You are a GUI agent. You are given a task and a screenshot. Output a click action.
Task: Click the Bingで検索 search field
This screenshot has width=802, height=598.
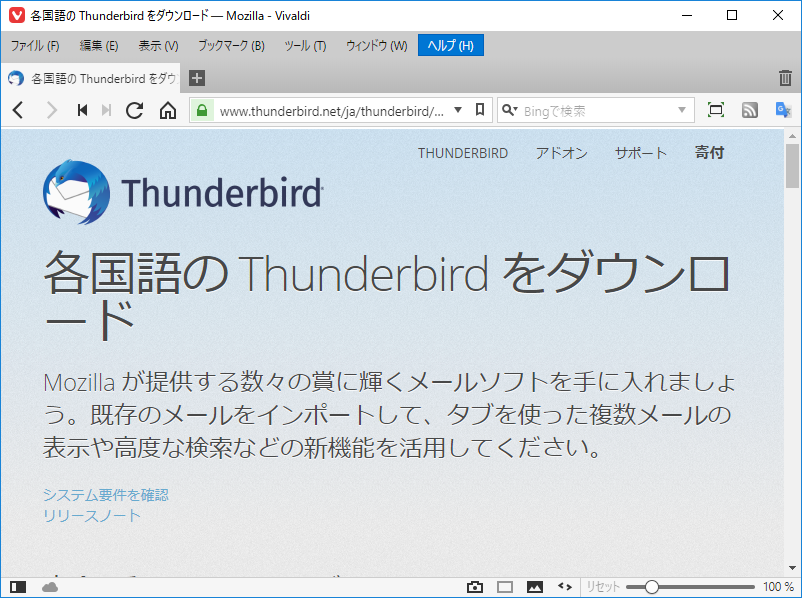click(x=597, y=110)
